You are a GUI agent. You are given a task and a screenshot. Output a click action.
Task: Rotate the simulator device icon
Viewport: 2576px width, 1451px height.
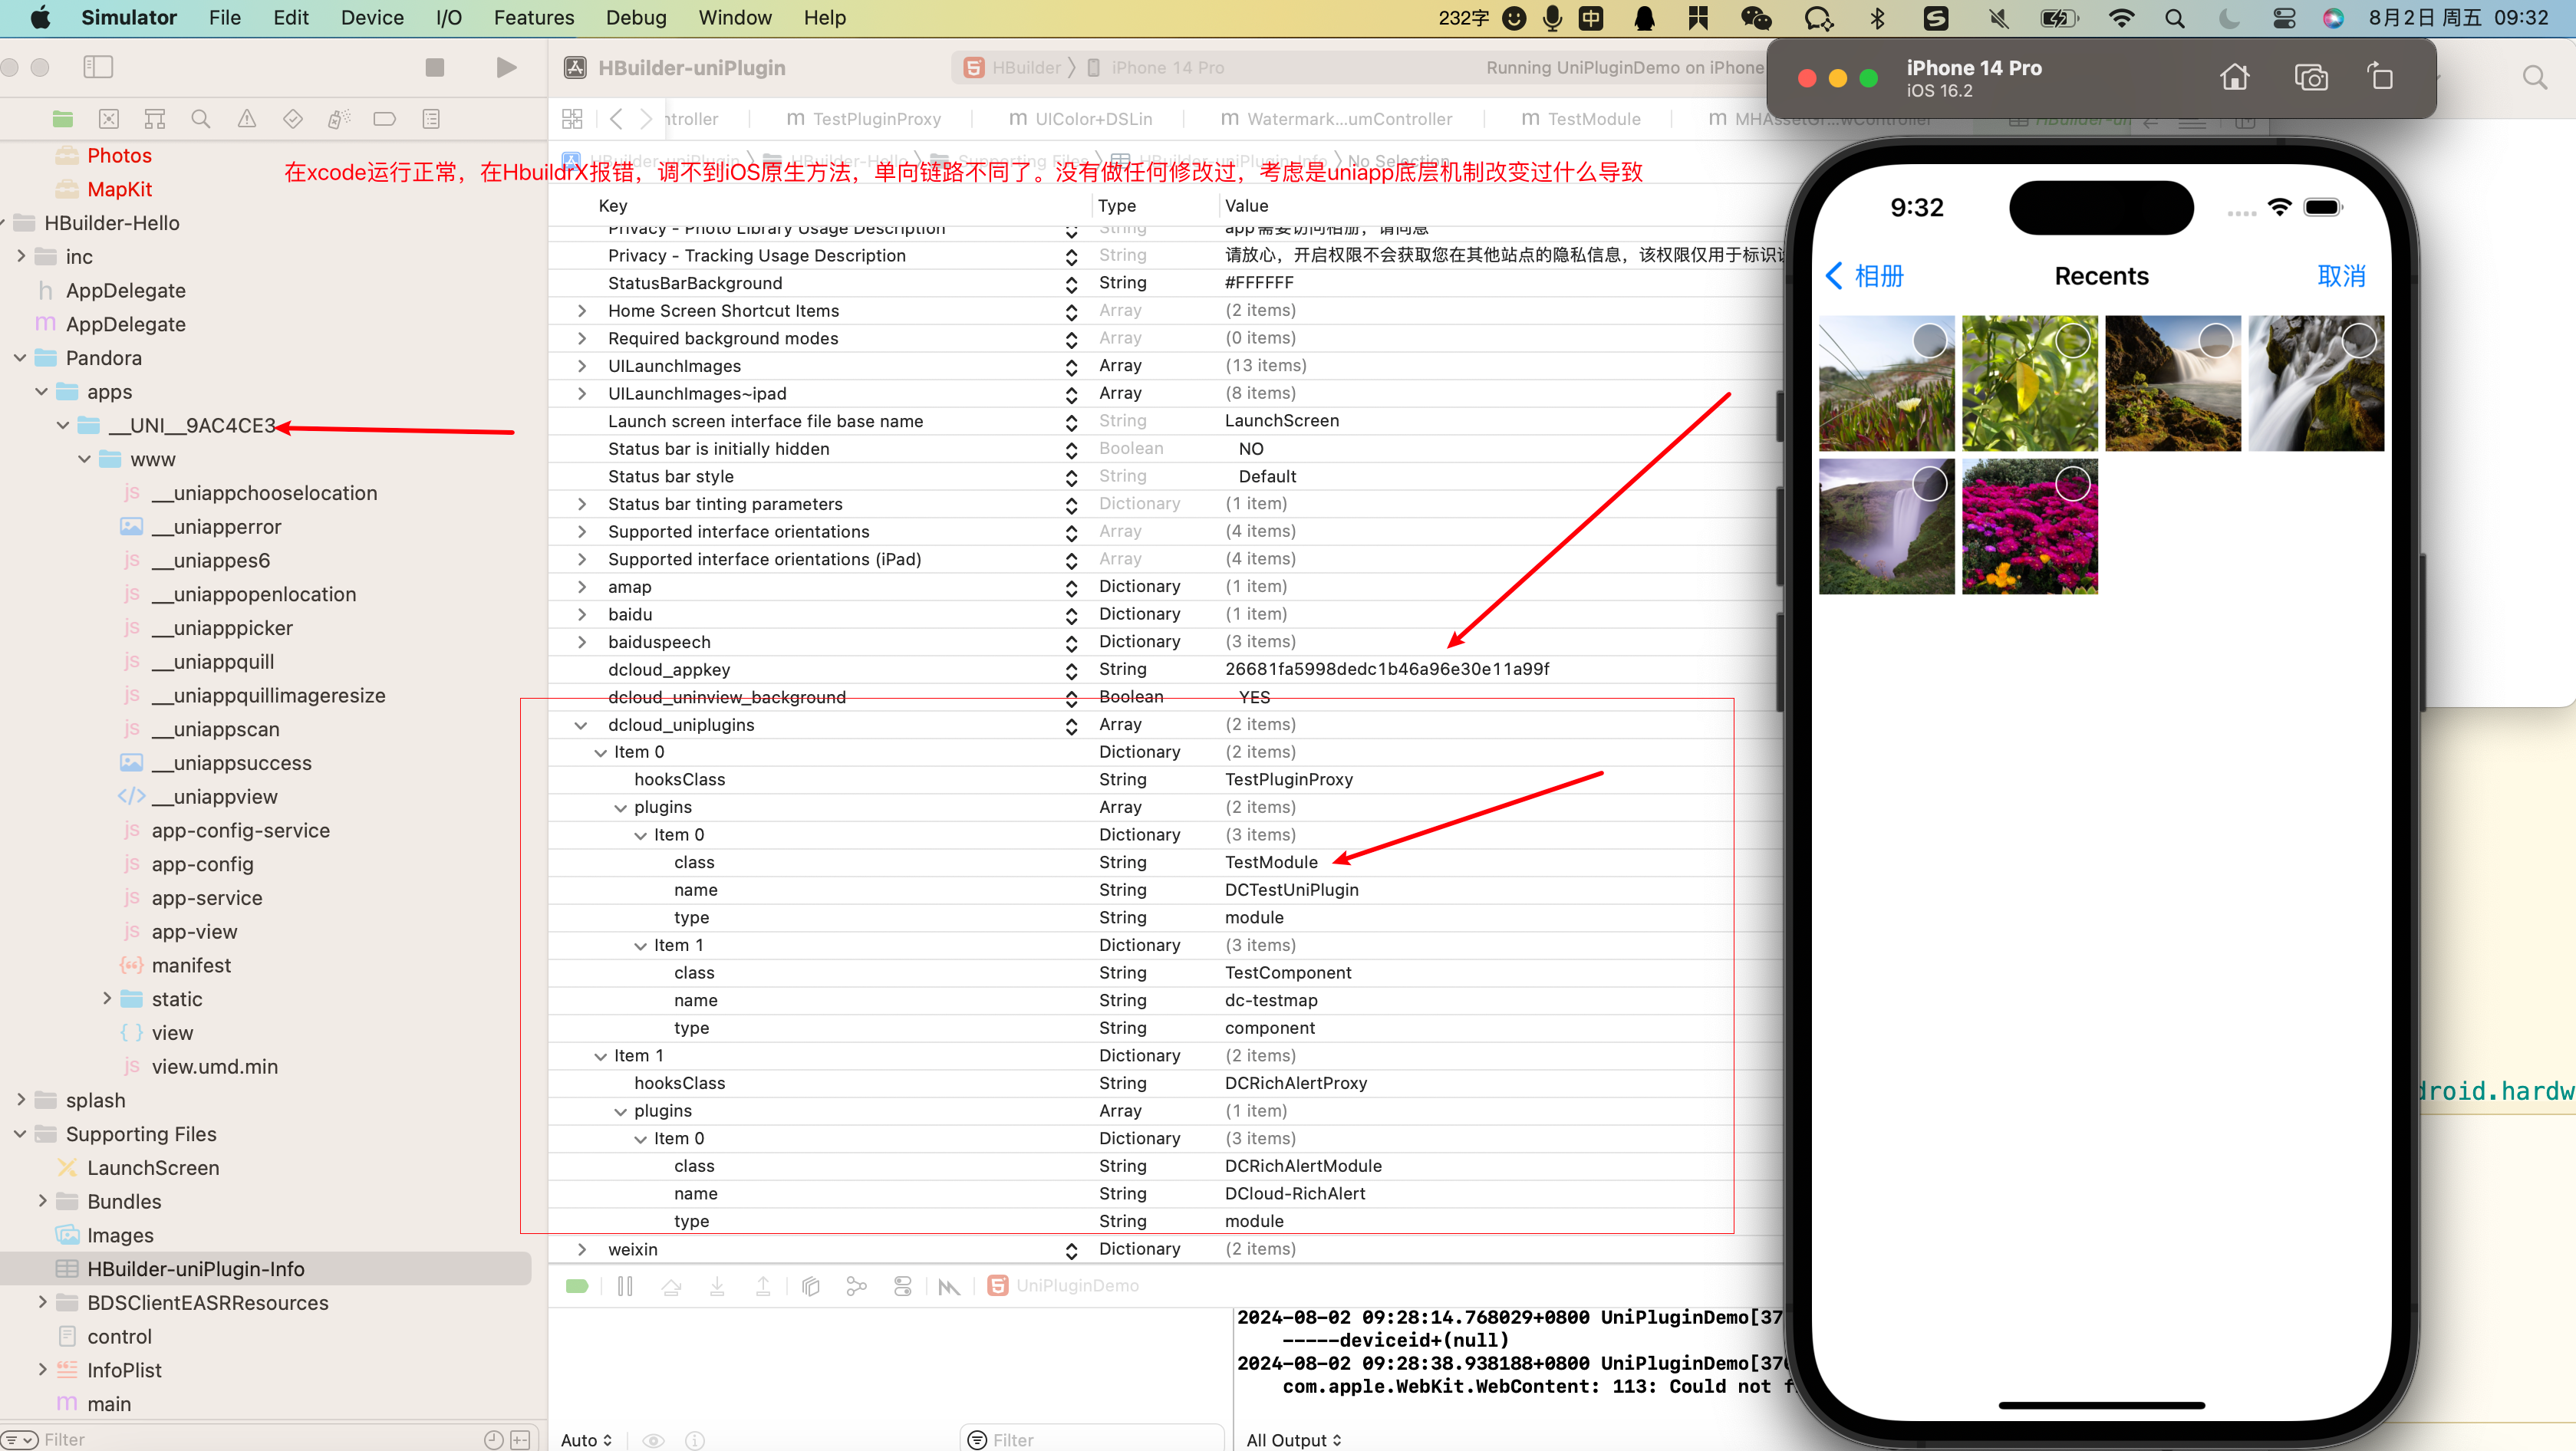2381,77
